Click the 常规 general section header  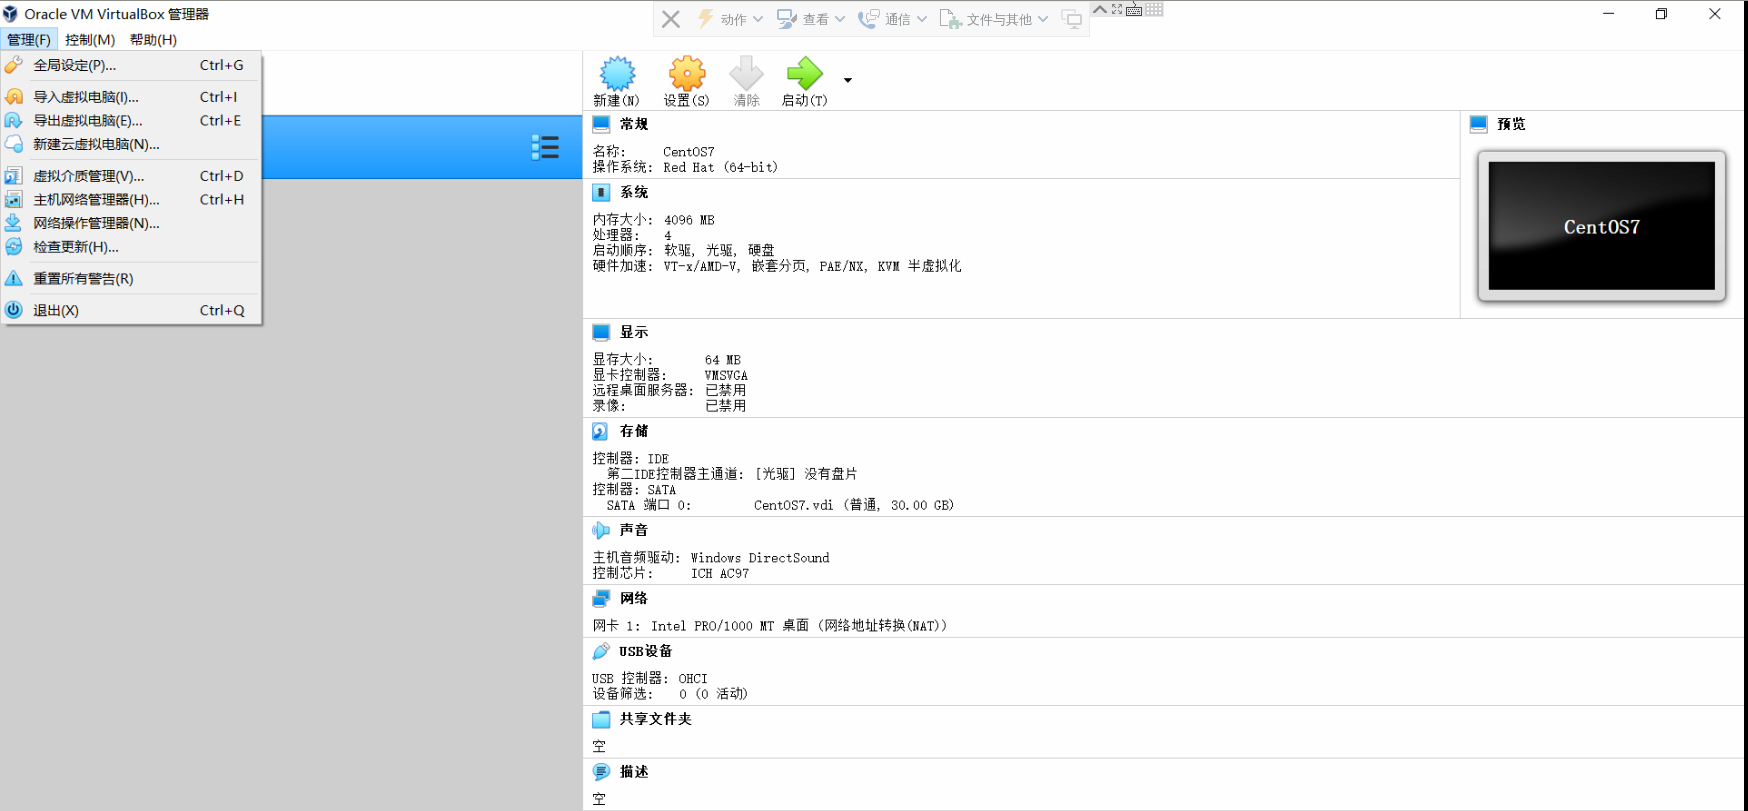[x=634, y=124]
